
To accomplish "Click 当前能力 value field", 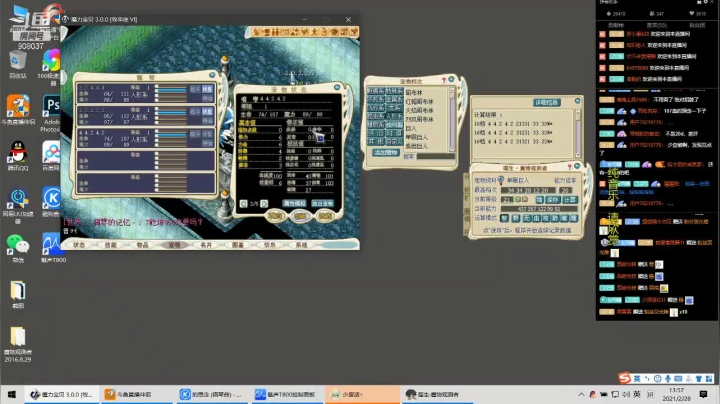I will 539,209.
